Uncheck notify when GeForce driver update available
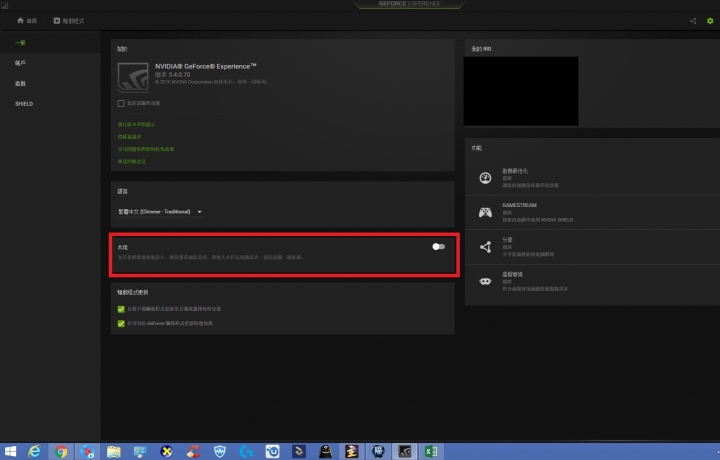 point(121,323)
